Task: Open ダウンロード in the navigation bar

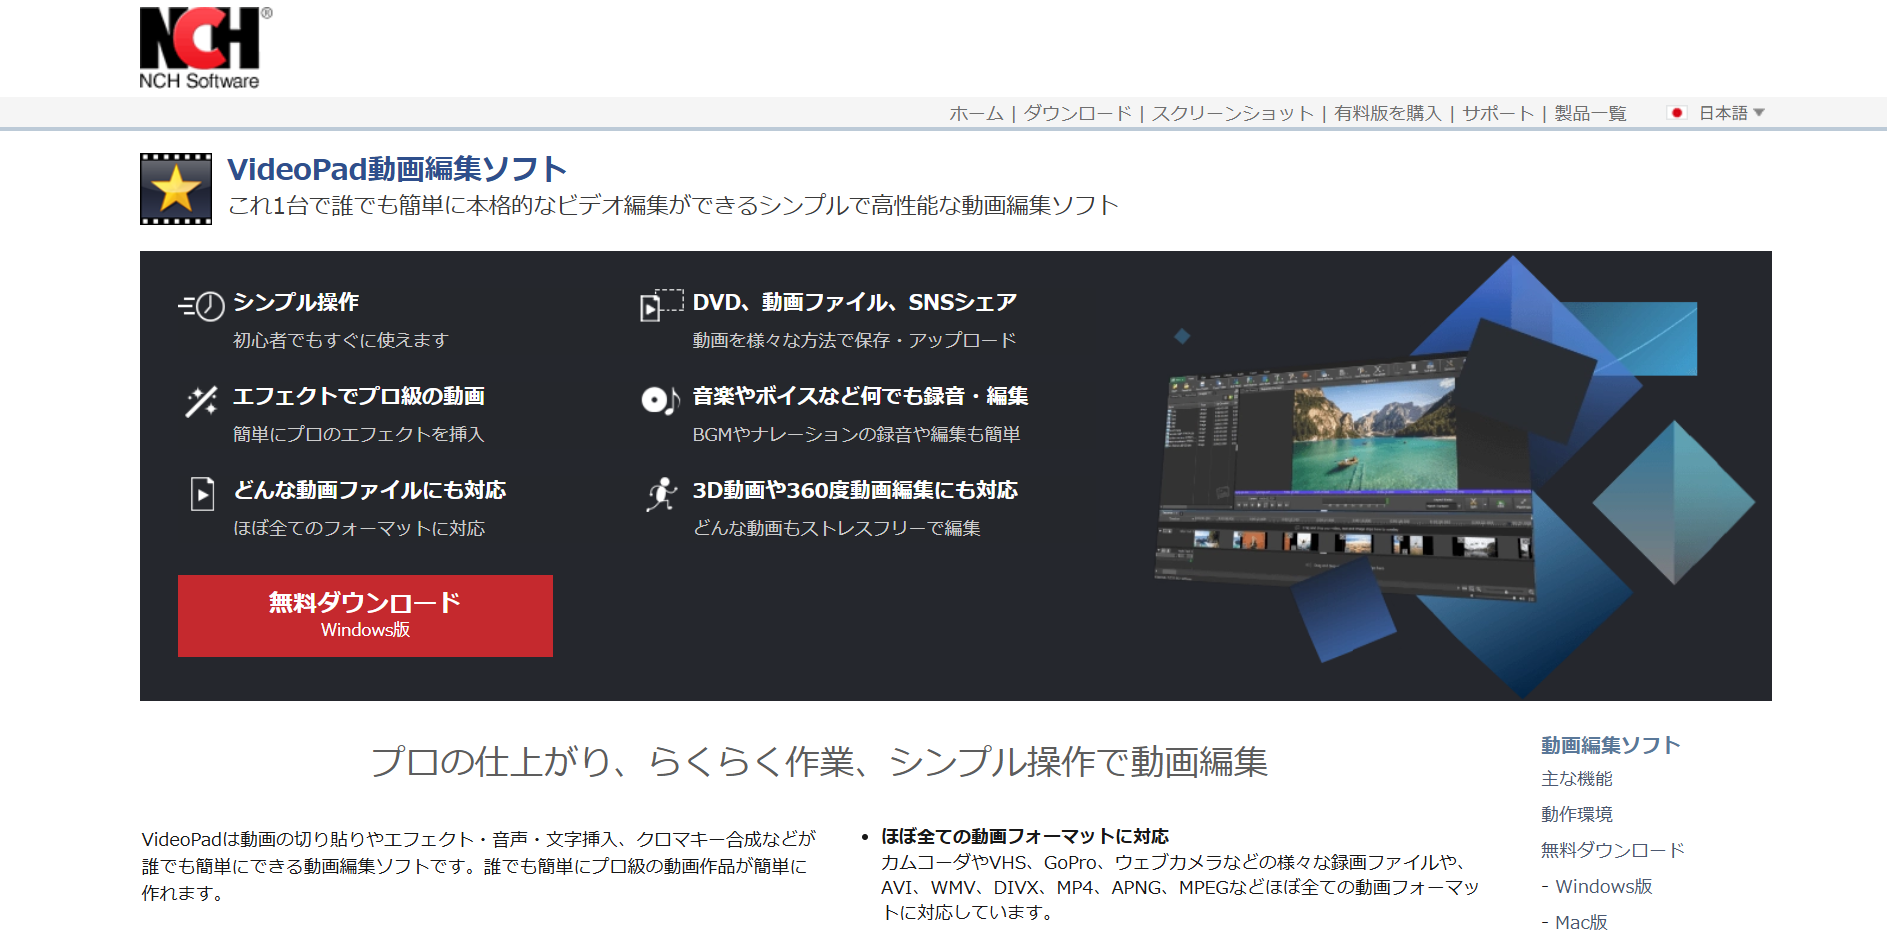Action: [x=1077, y=113]
